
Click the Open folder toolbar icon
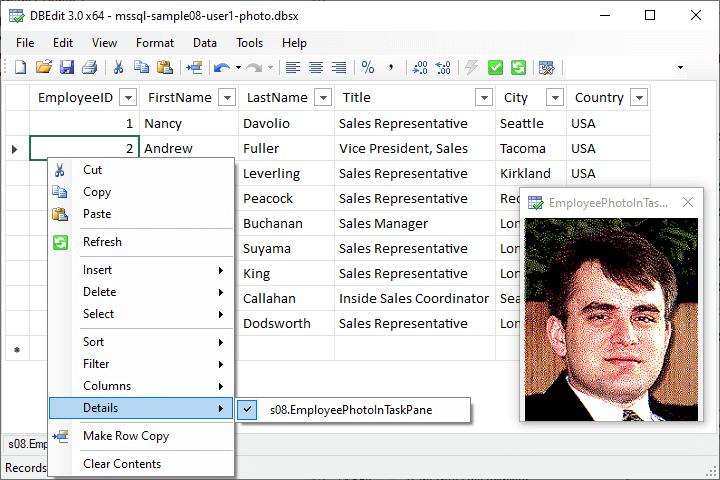click(x=43, y=67)
